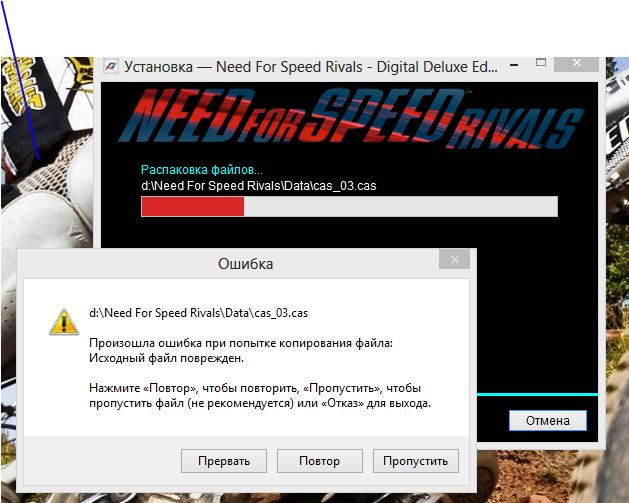Click the yellow warning icon in dialog
Image resolution: width=629 pixels, height=503 pixels.
click(64, 322)
